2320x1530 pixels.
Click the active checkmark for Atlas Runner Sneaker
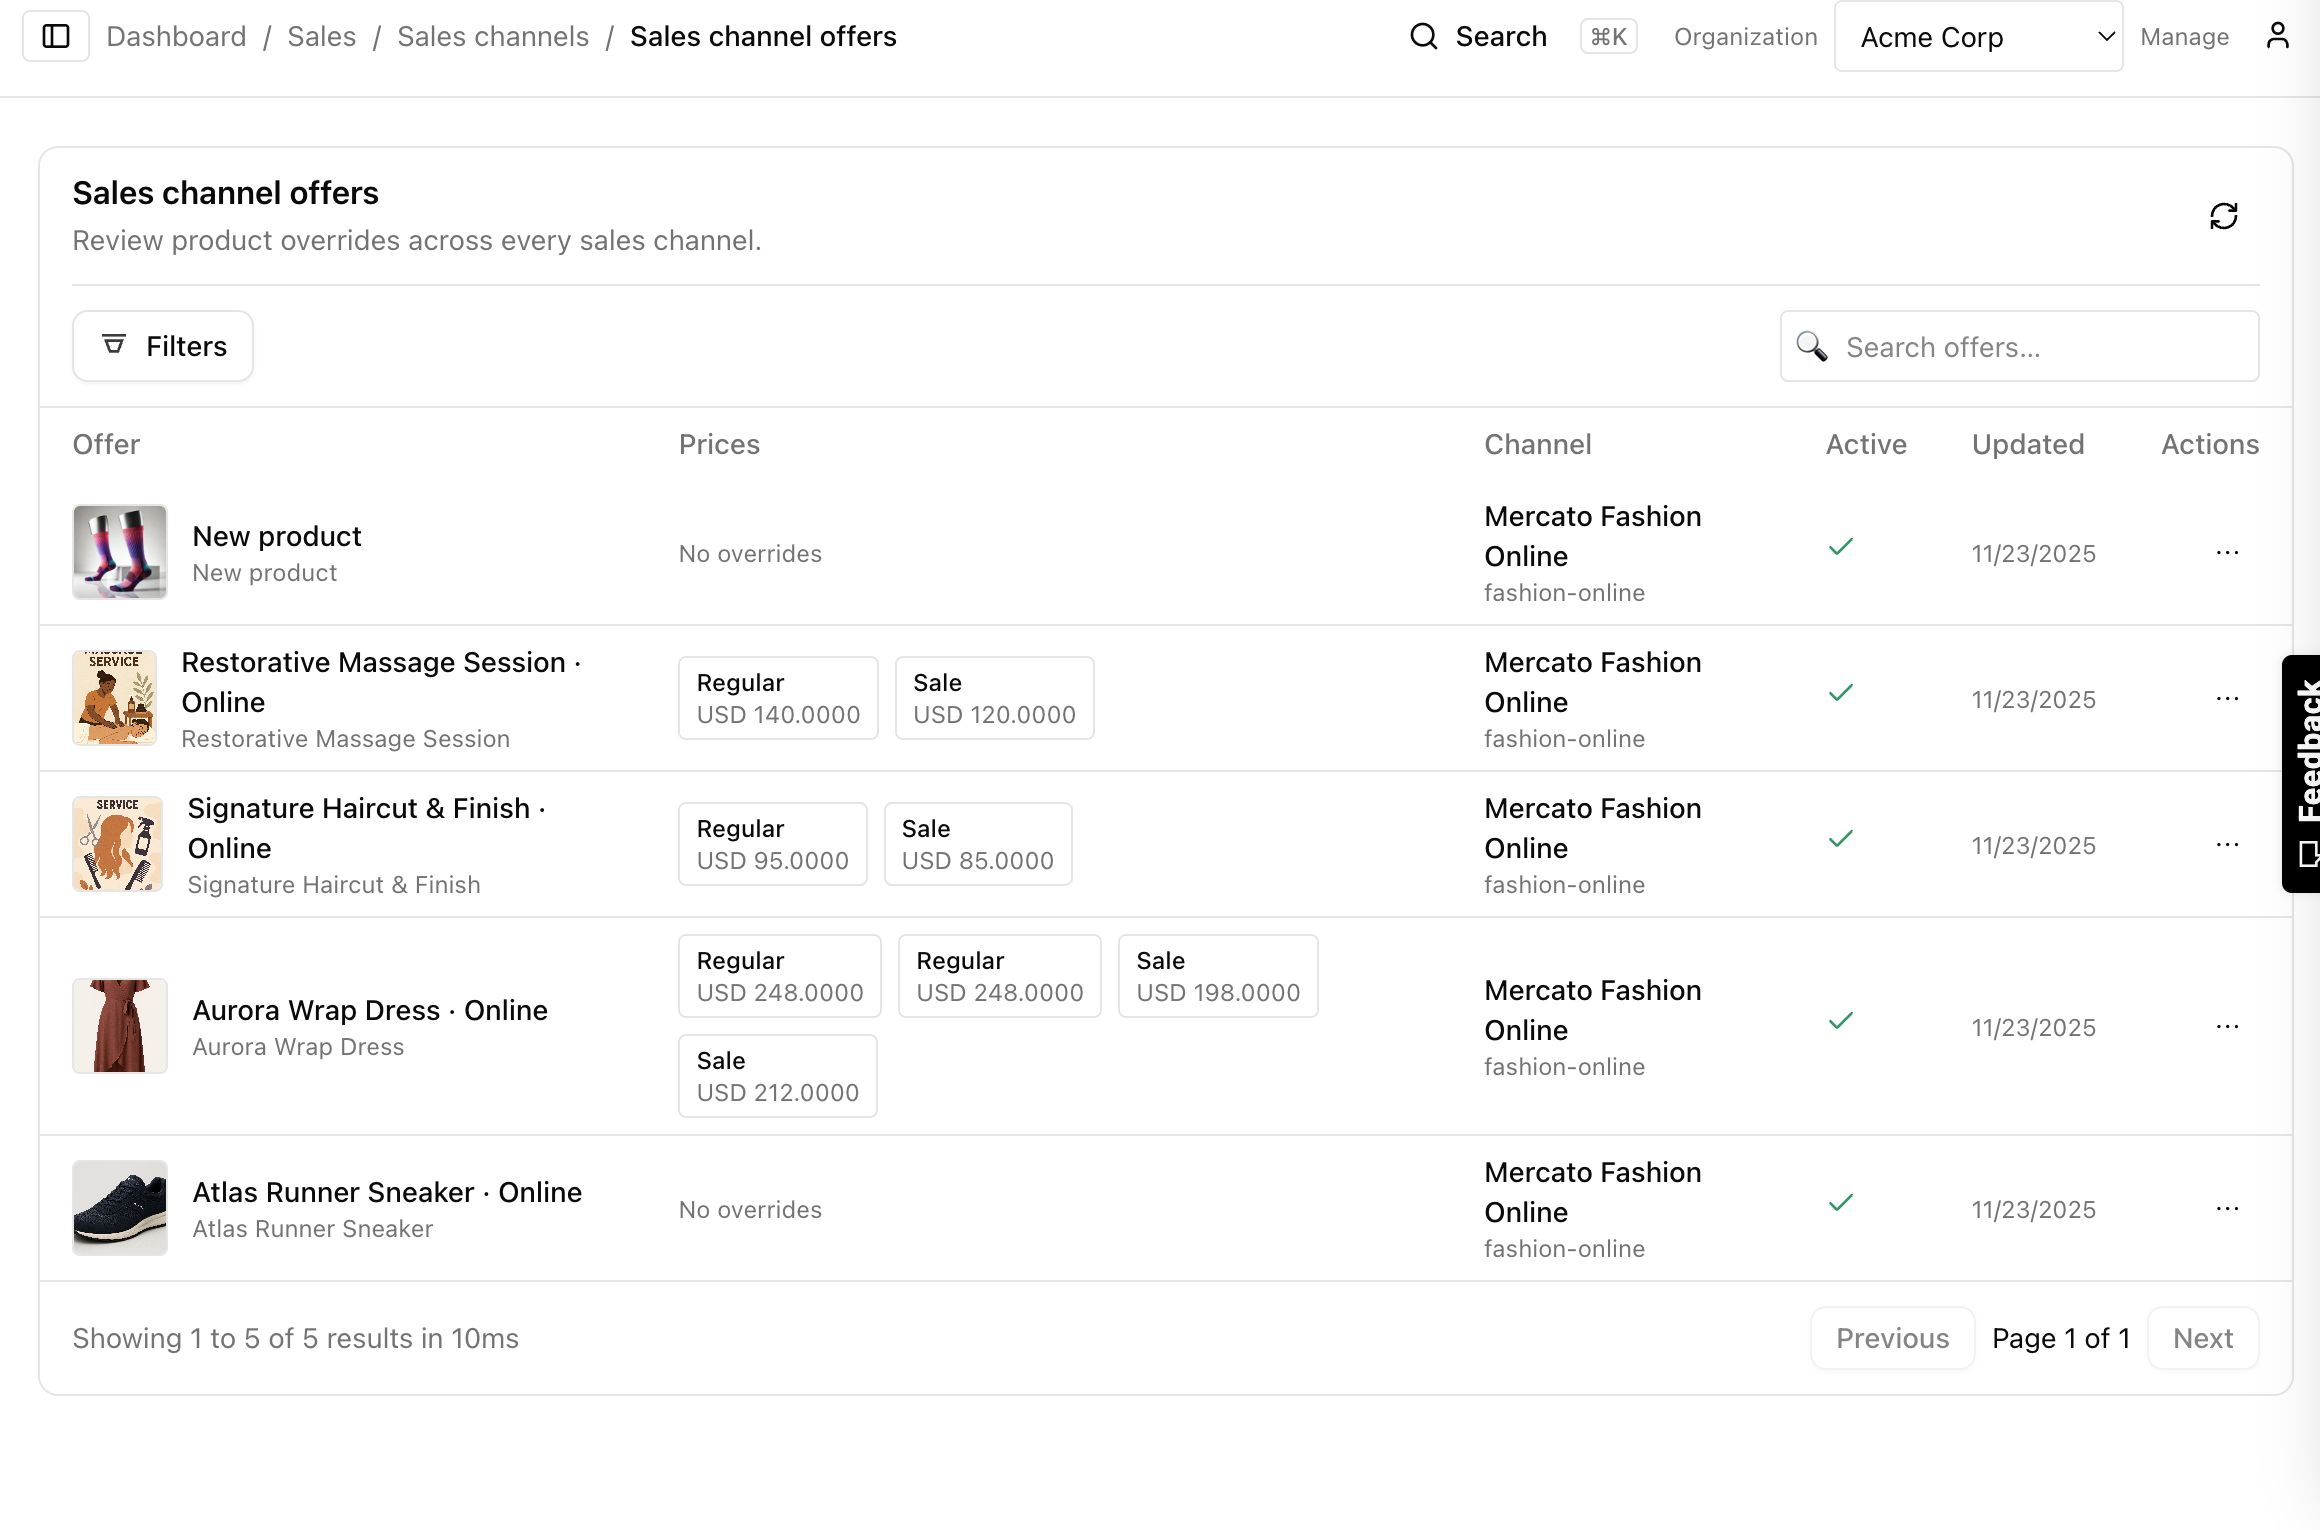click(1841, 1202)
